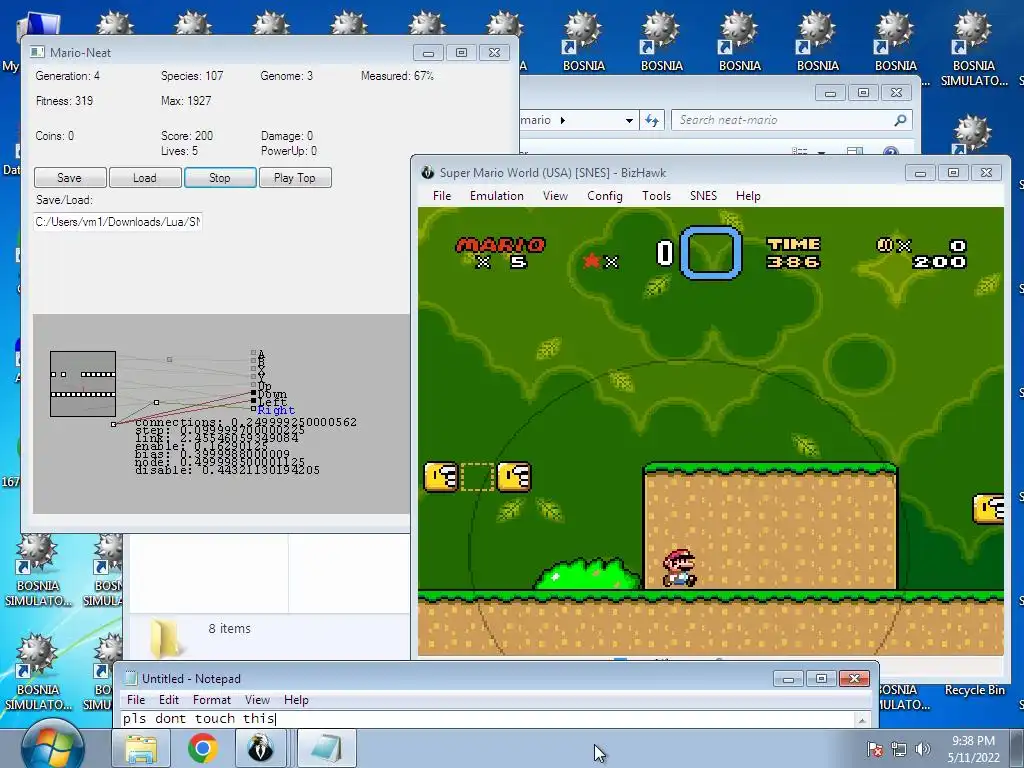
Task: Click the Play Top button
Action: (x=295, y=178)
